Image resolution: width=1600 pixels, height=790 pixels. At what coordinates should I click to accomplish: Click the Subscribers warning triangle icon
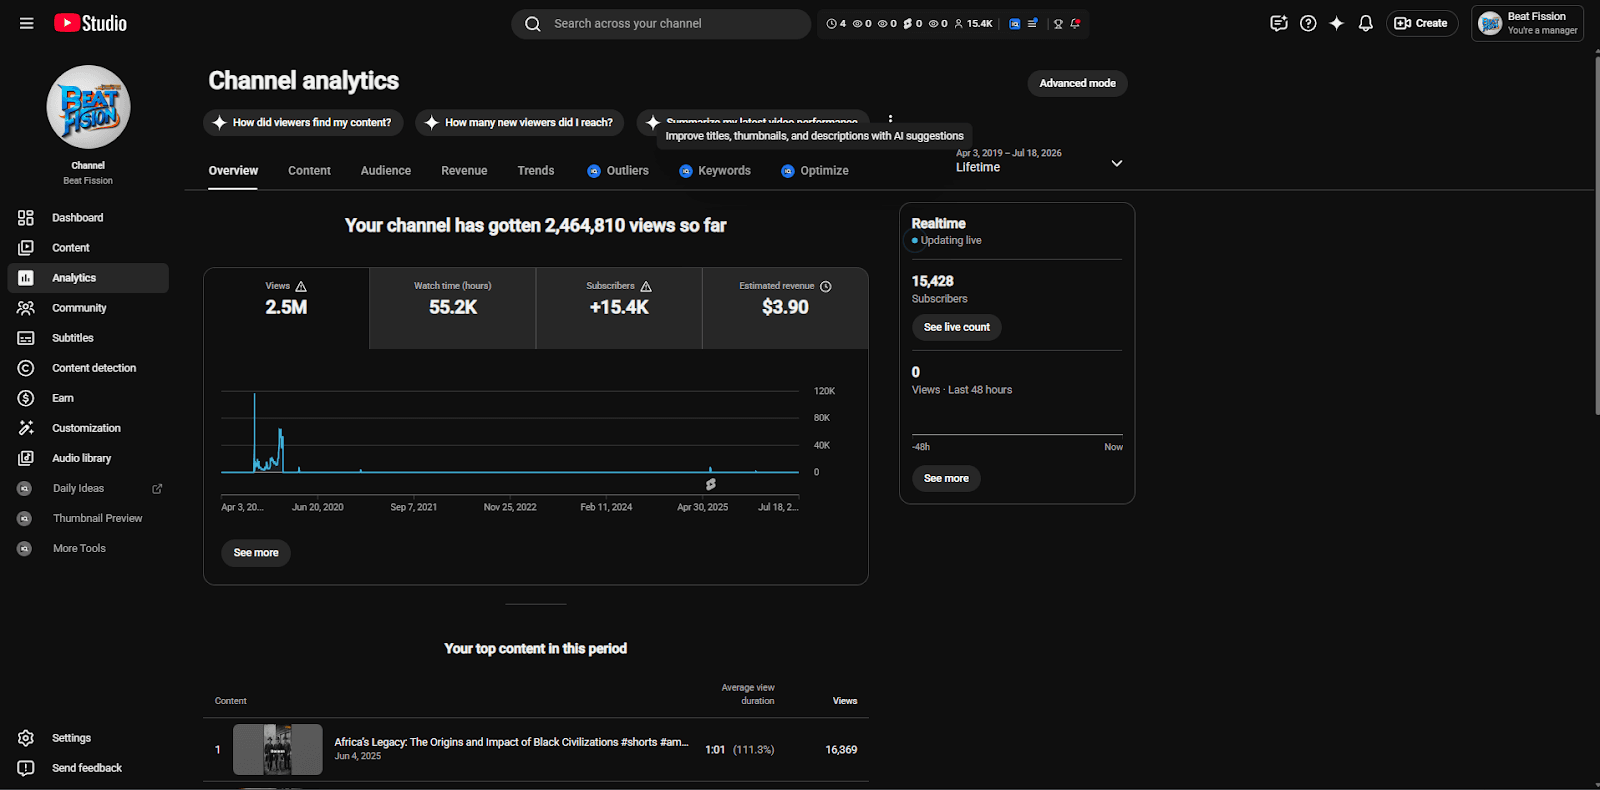646,286
